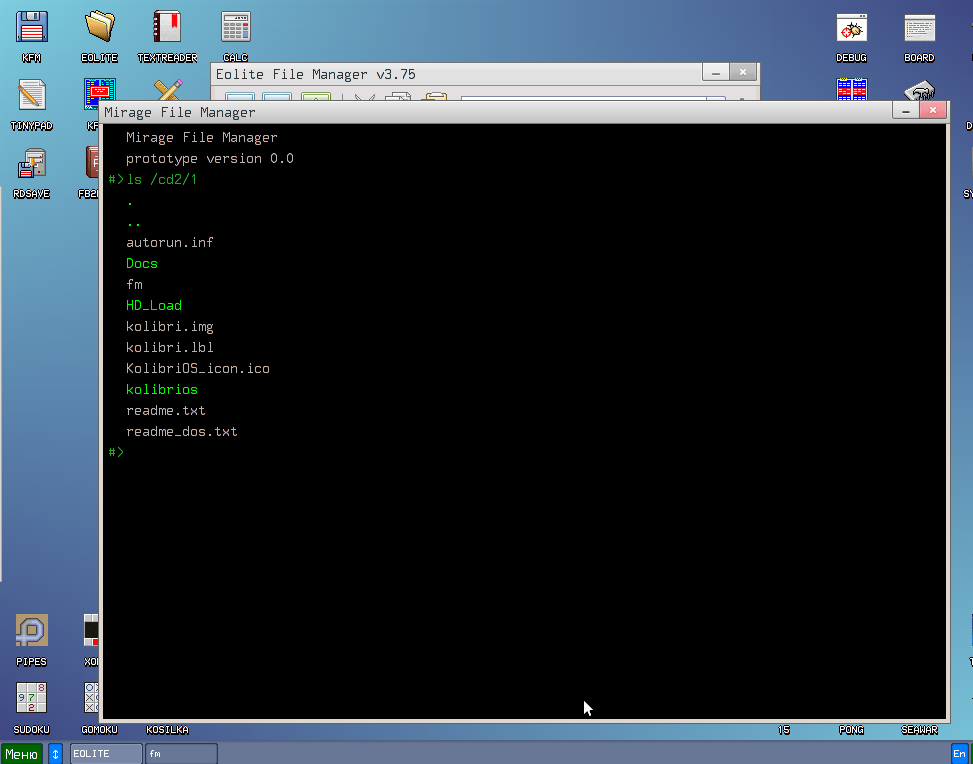Launch the RDSAVE desktop icon
This screenshot has width=973, height=764.
(31, 164)
